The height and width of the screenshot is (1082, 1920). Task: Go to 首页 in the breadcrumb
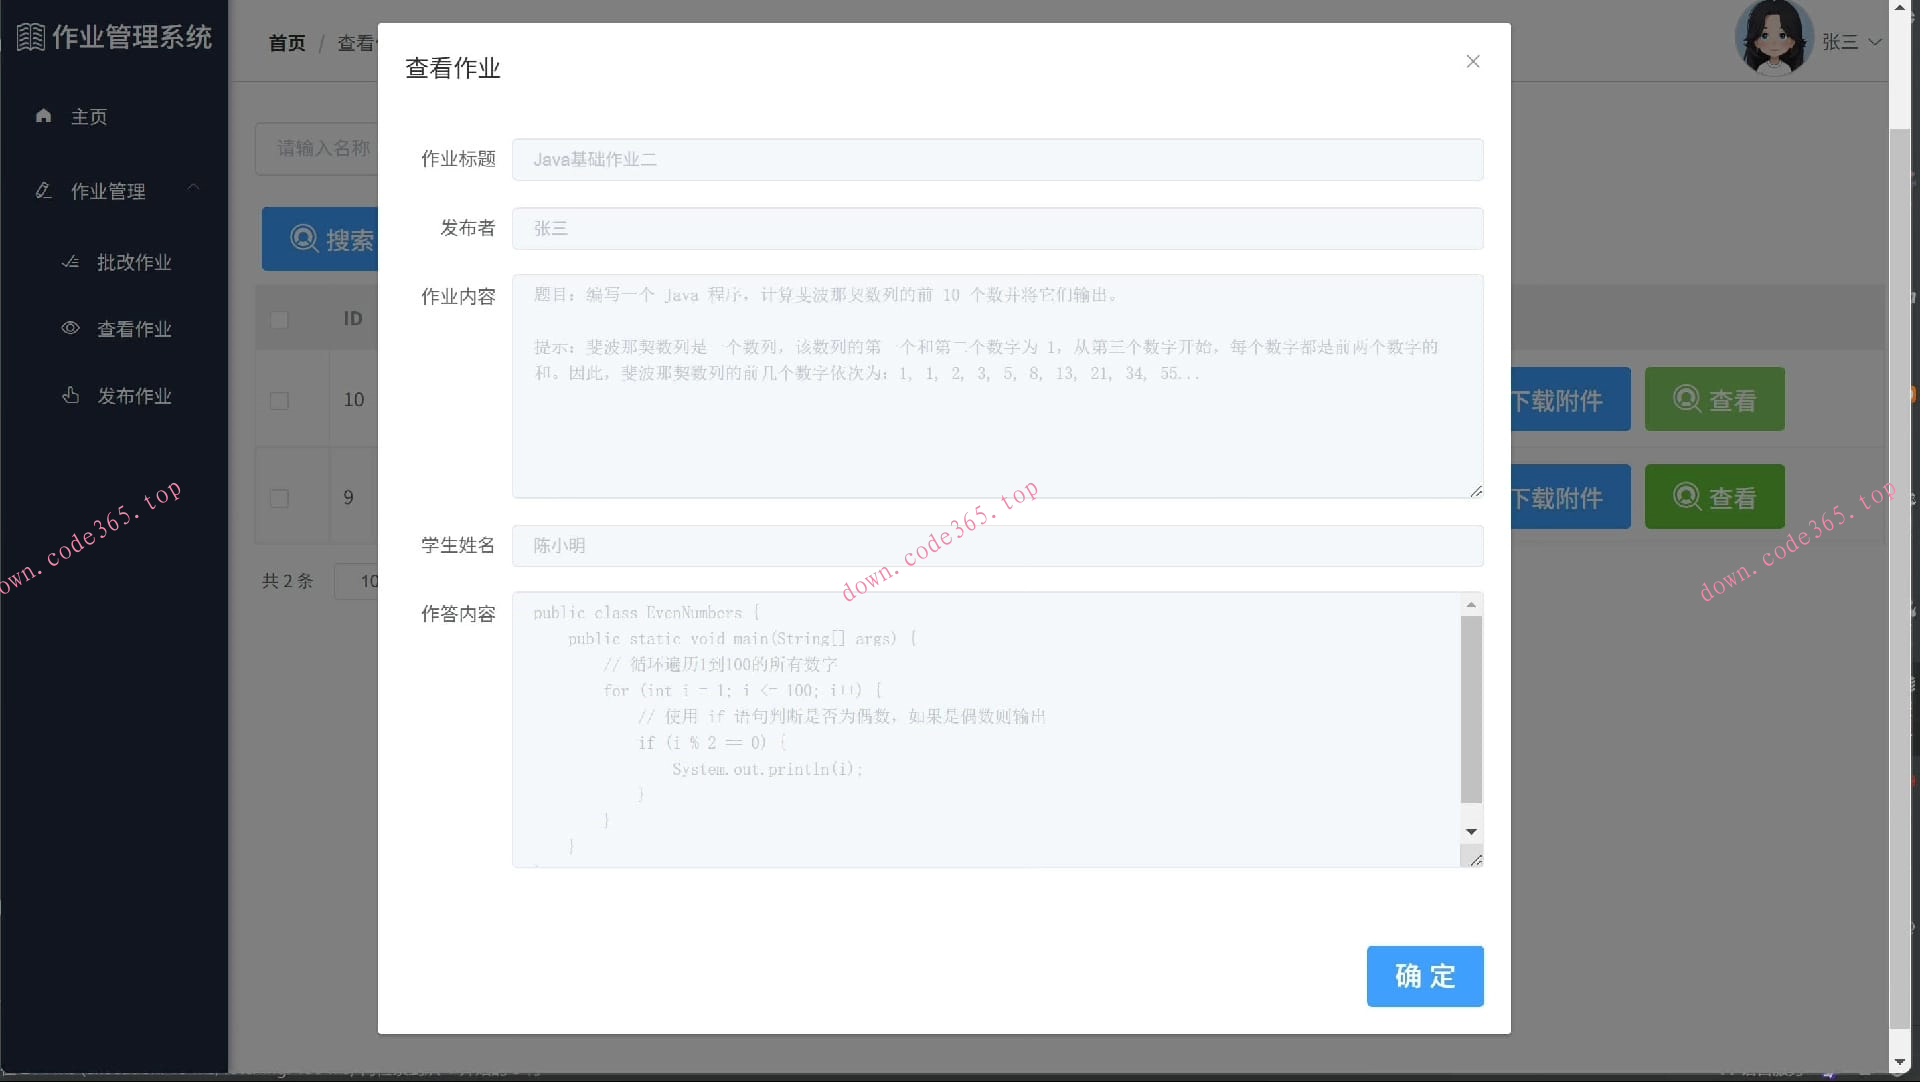[287, 43]
